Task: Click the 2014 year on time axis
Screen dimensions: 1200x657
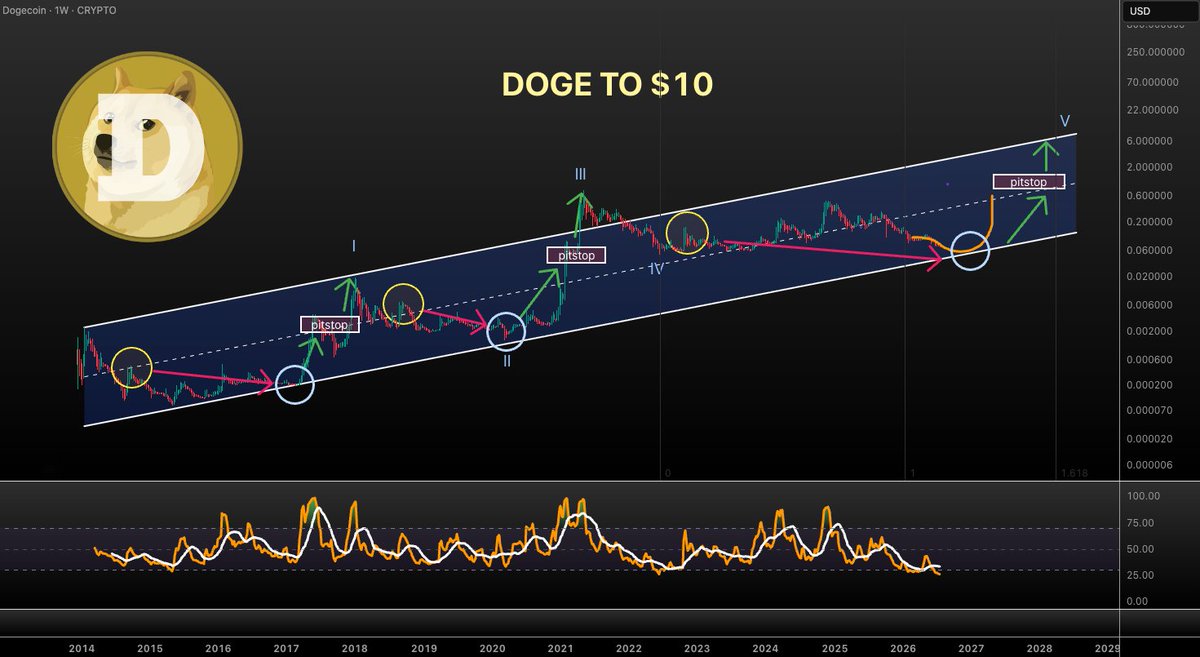Action: click(x=83, y=648)
